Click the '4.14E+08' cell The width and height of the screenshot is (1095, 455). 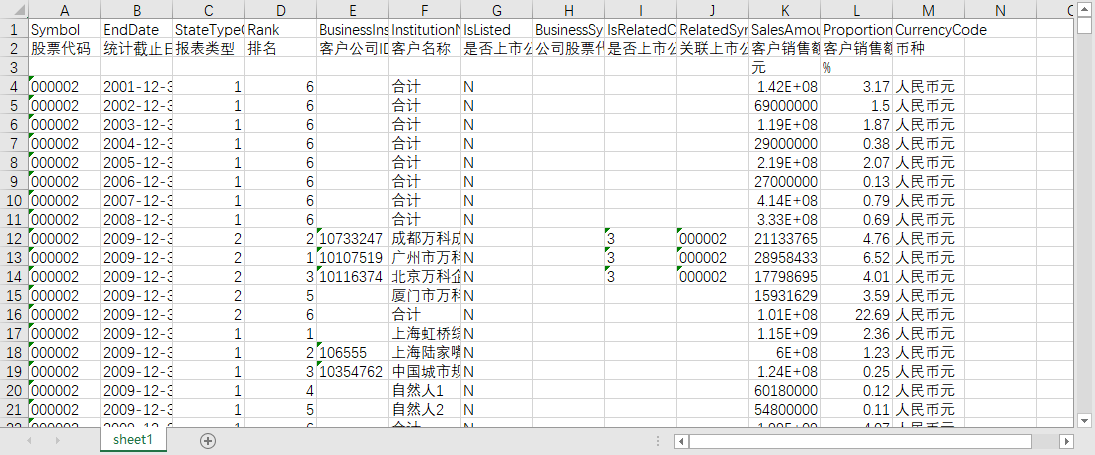point(785,200)
